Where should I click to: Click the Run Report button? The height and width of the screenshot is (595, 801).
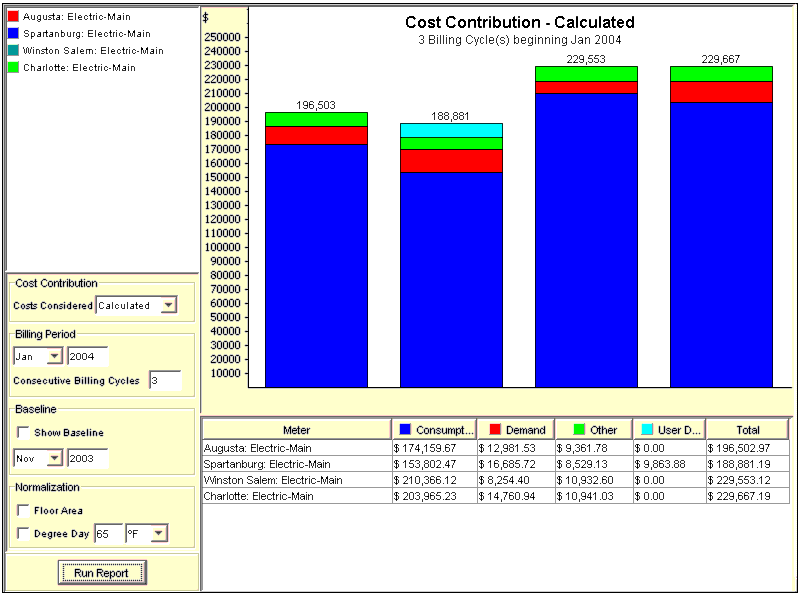point(103,573)
